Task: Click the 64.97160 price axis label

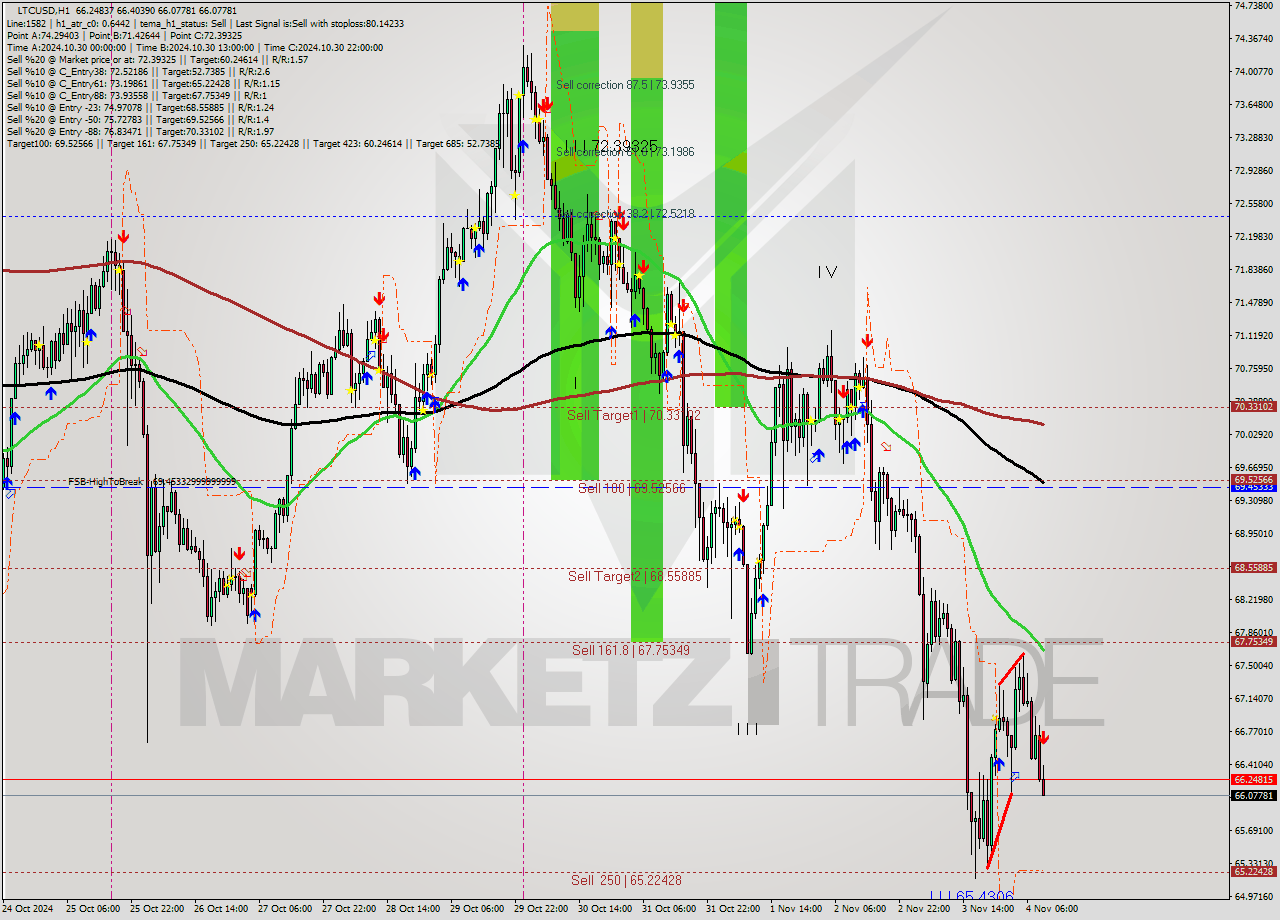Action: point(1253,896)
